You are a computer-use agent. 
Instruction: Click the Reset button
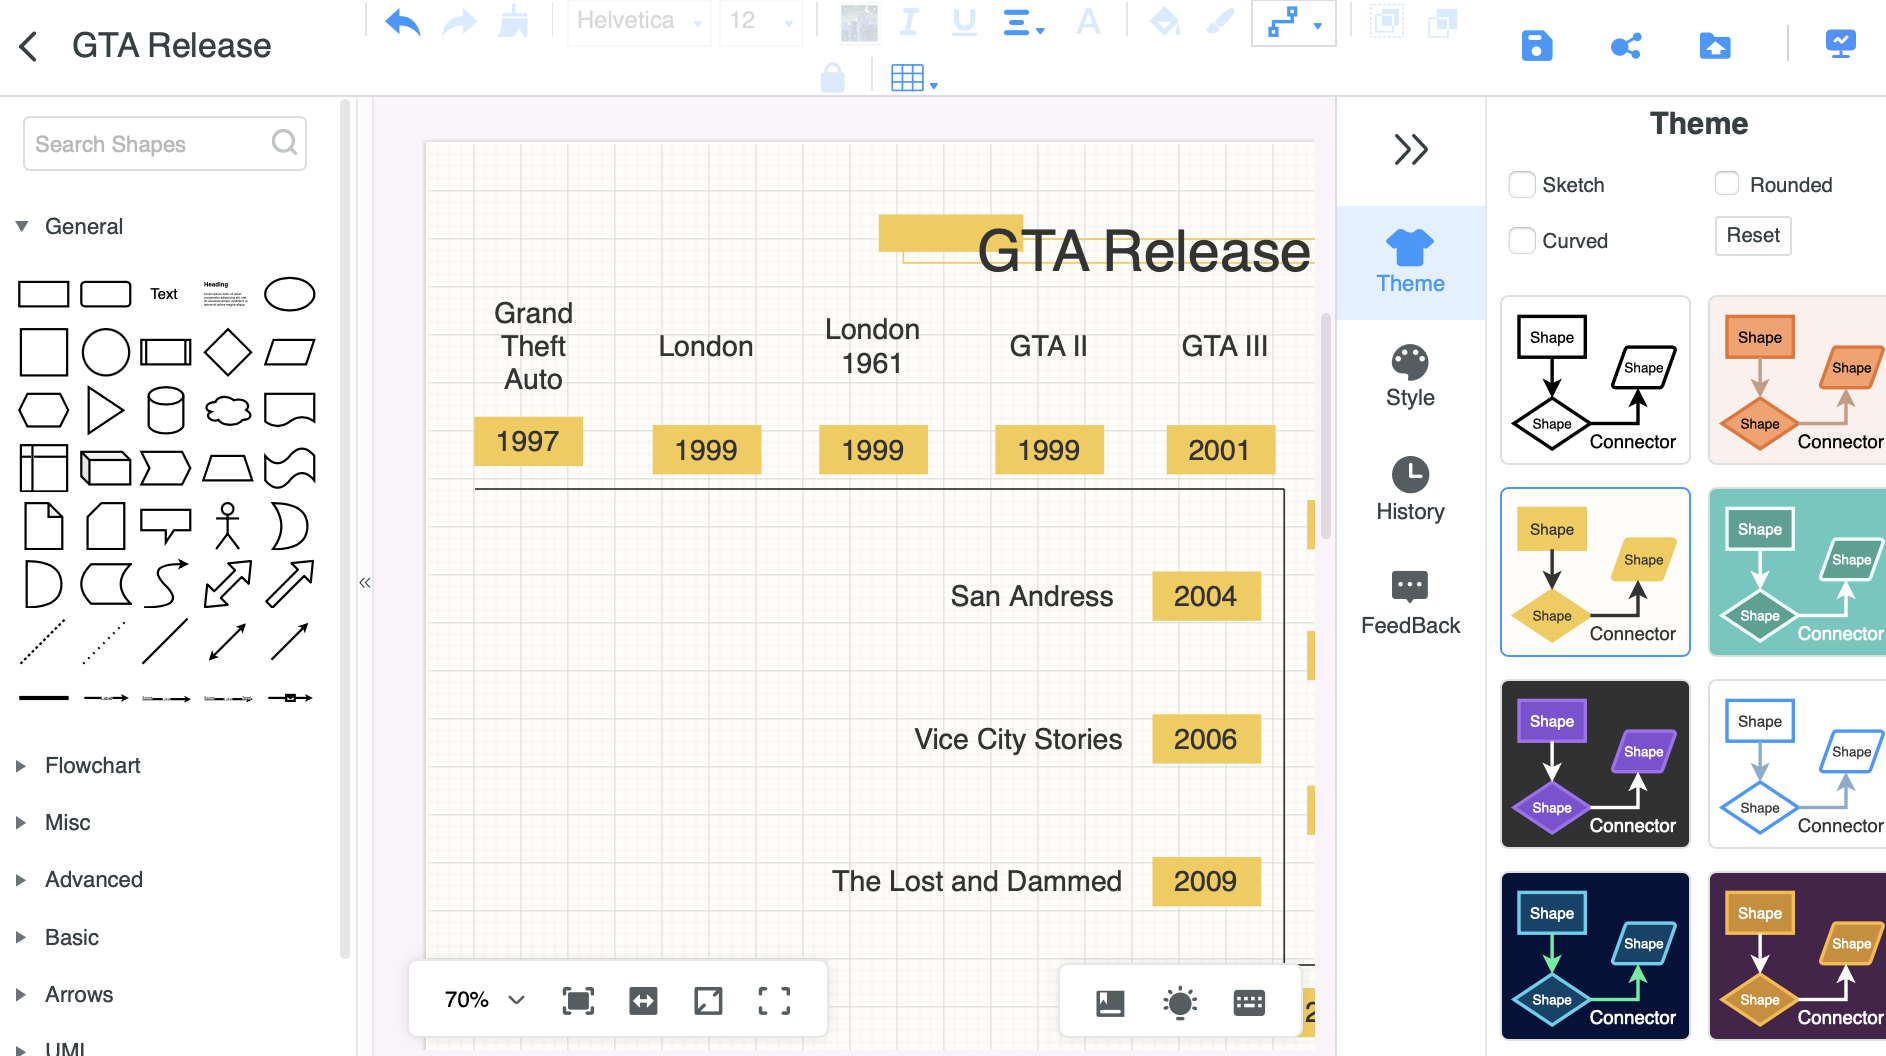coord(1753,236)
